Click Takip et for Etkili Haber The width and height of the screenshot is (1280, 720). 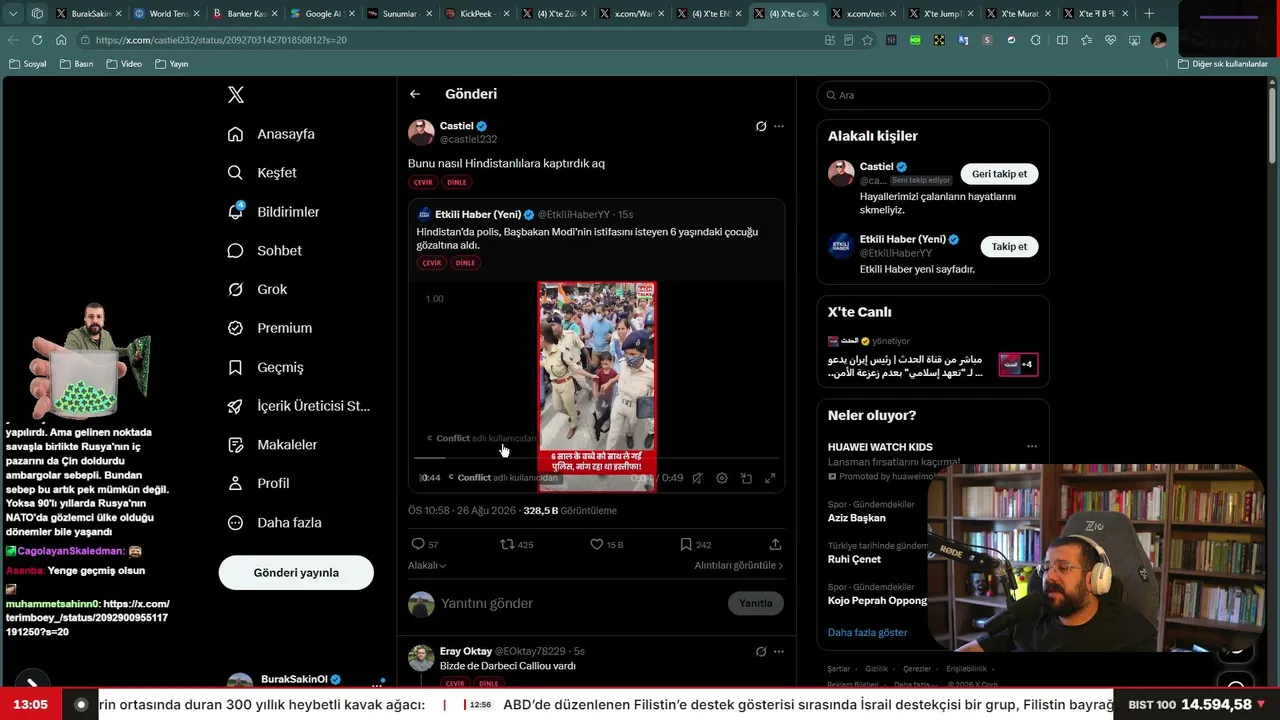(x=1009, y=246)
